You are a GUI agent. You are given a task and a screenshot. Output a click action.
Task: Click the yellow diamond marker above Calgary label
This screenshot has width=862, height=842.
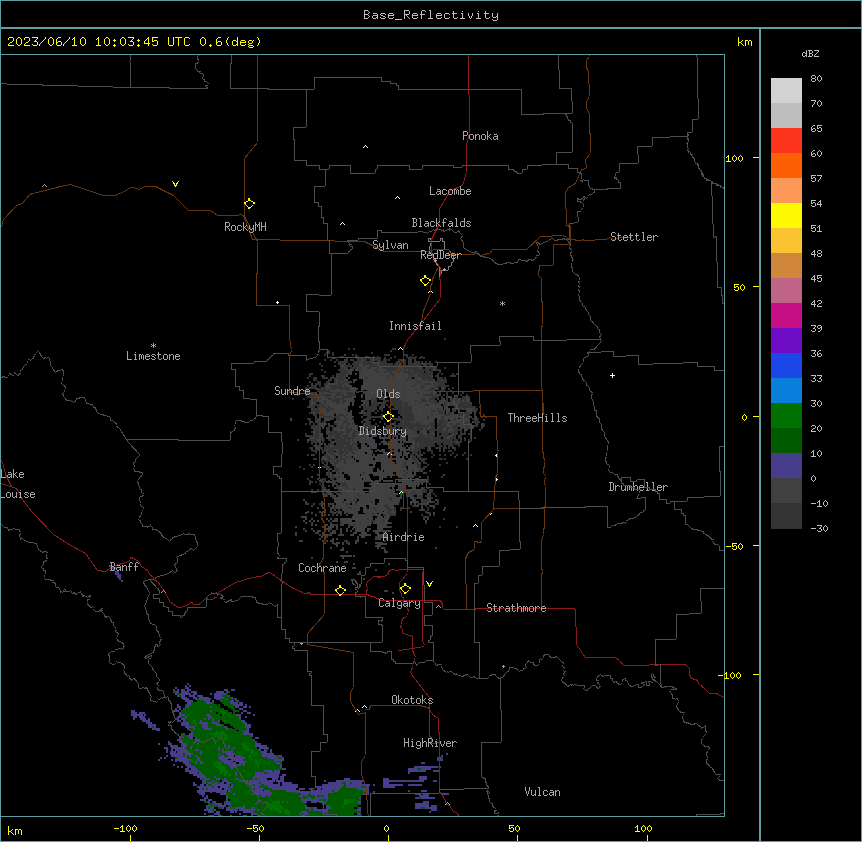(405, 589)
